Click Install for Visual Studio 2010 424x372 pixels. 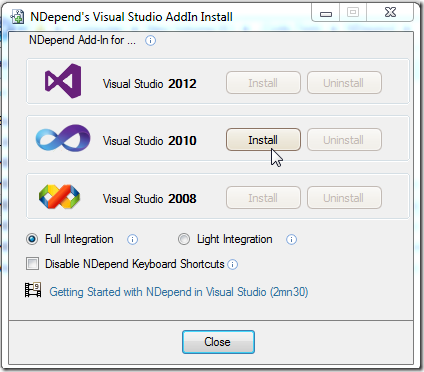(x=263, y=140)
